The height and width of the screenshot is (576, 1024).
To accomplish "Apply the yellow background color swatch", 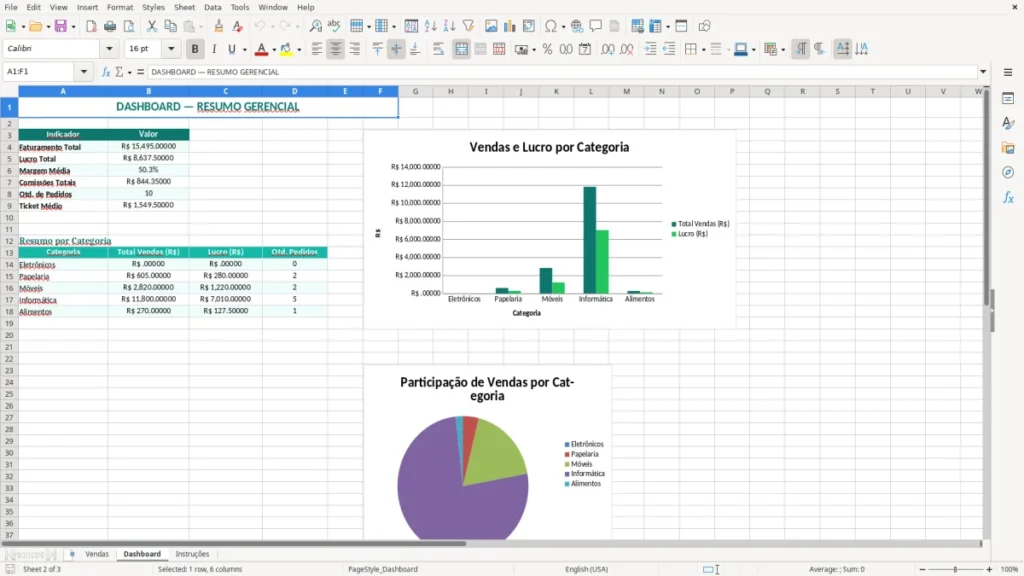I will coord(286,49).
